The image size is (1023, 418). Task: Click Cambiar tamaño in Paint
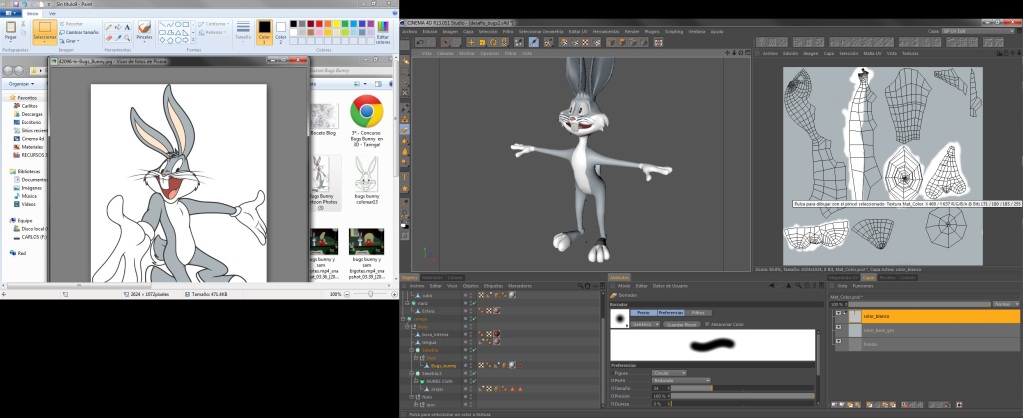[79, 33]
